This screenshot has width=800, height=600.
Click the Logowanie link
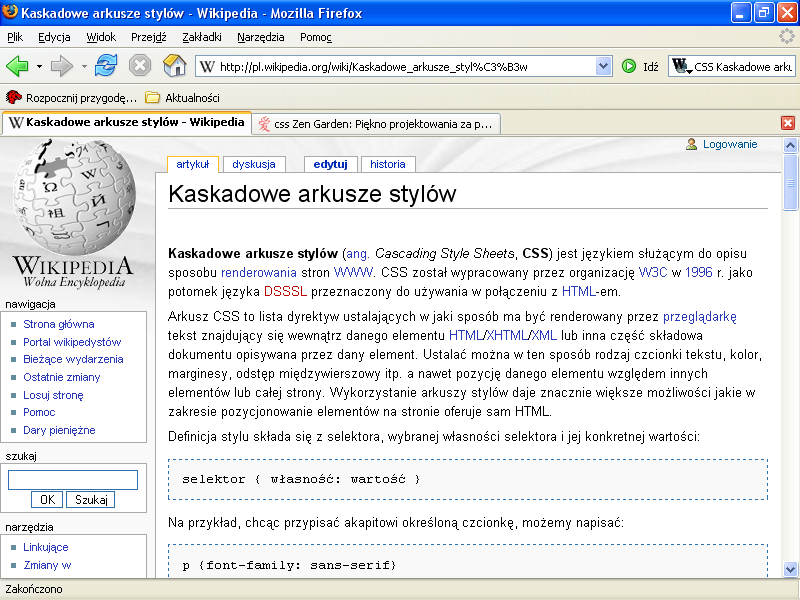730,144
